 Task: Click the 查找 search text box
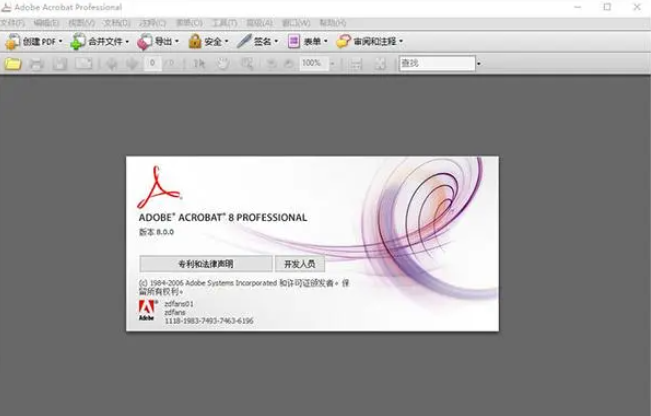437,64
